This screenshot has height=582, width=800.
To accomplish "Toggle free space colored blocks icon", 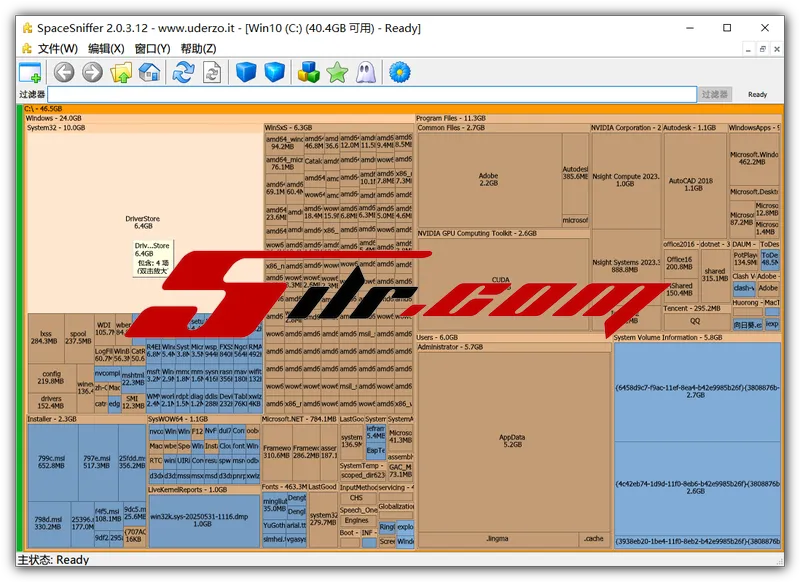I will pyautogui.click(x=309, y=72).
